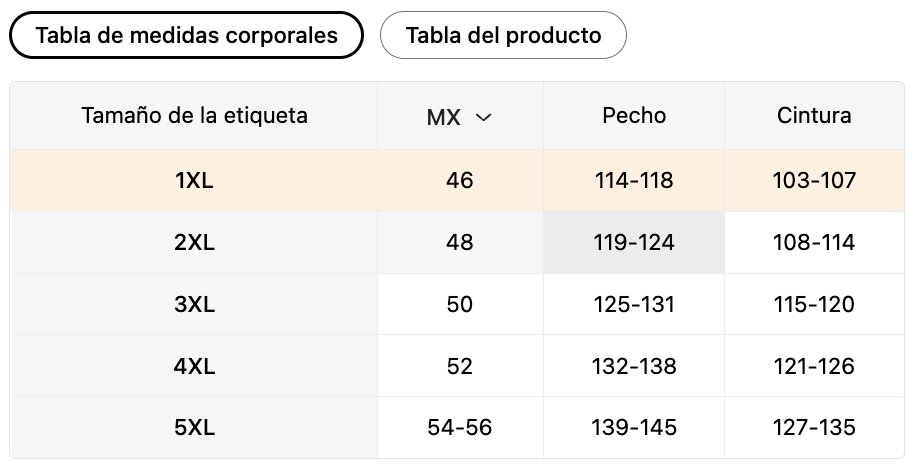
Task: Click the MX size 48 cell
Action: click(x=460, y=242)
